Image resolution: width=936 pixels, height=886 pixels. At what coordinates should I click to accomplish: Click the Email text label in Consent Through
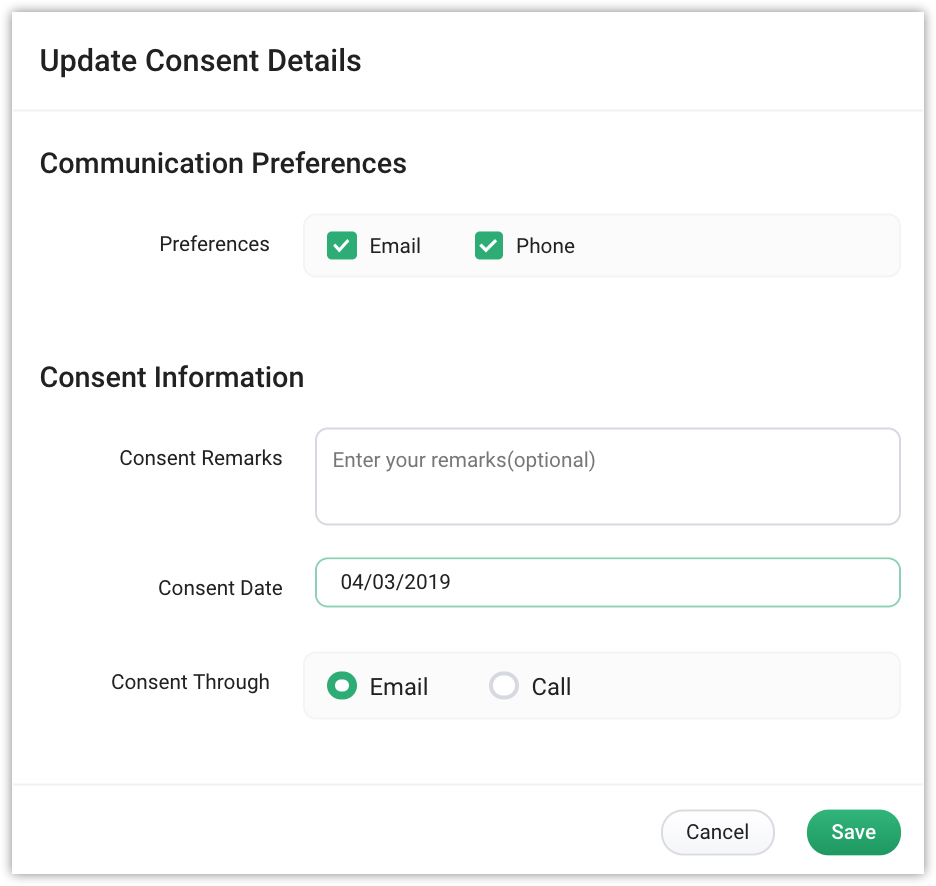(x=399, y=687)
